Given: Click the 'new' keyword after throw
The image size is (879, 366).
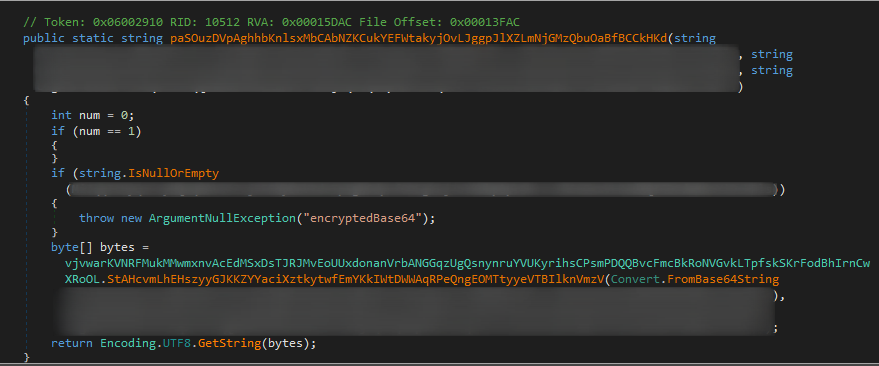Looking at the screenshot, I should [131, 218].
